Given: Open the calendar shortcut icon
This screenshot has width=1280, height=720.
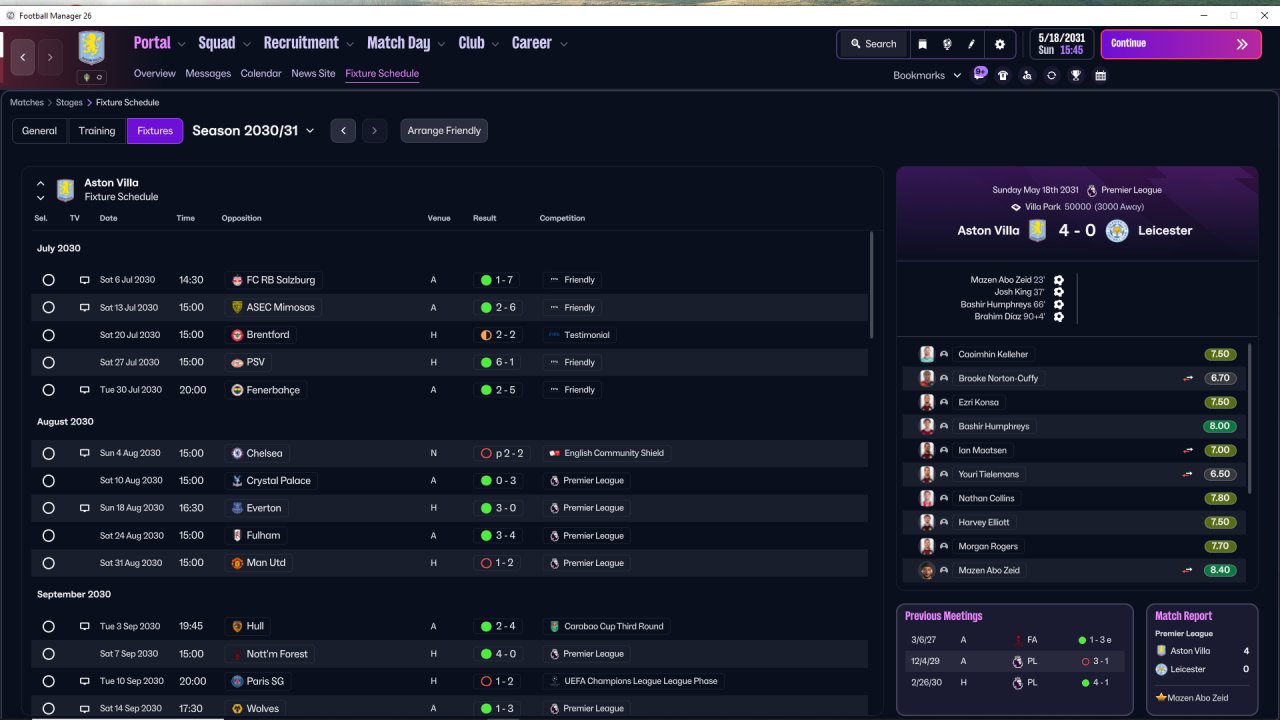Looking at the screenshot, I should 1100,75.
